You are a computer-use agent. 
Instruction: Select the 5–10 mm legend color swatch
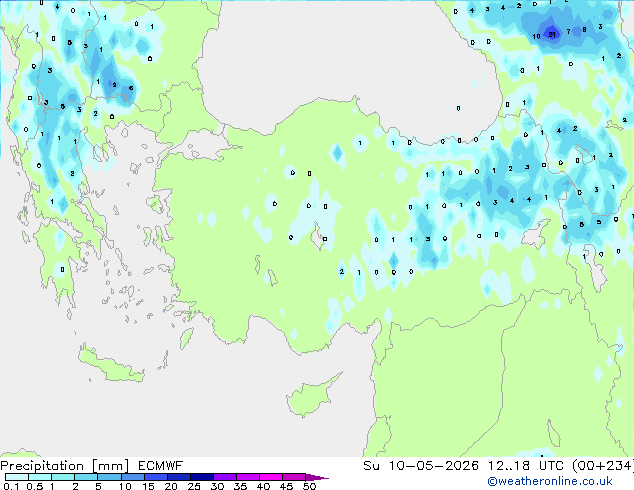[109, 477]
